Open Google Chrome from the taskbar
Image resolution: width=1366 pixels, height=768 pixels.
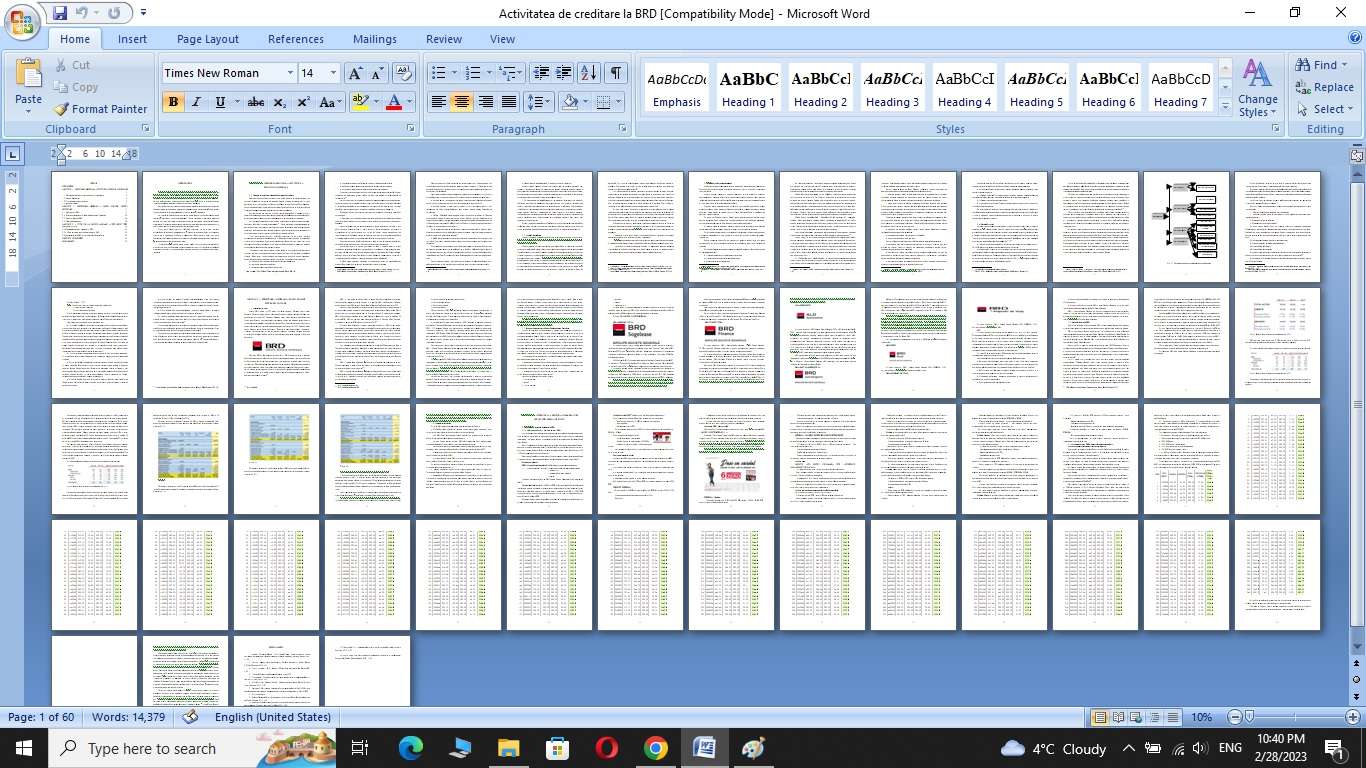click(655, 748)
